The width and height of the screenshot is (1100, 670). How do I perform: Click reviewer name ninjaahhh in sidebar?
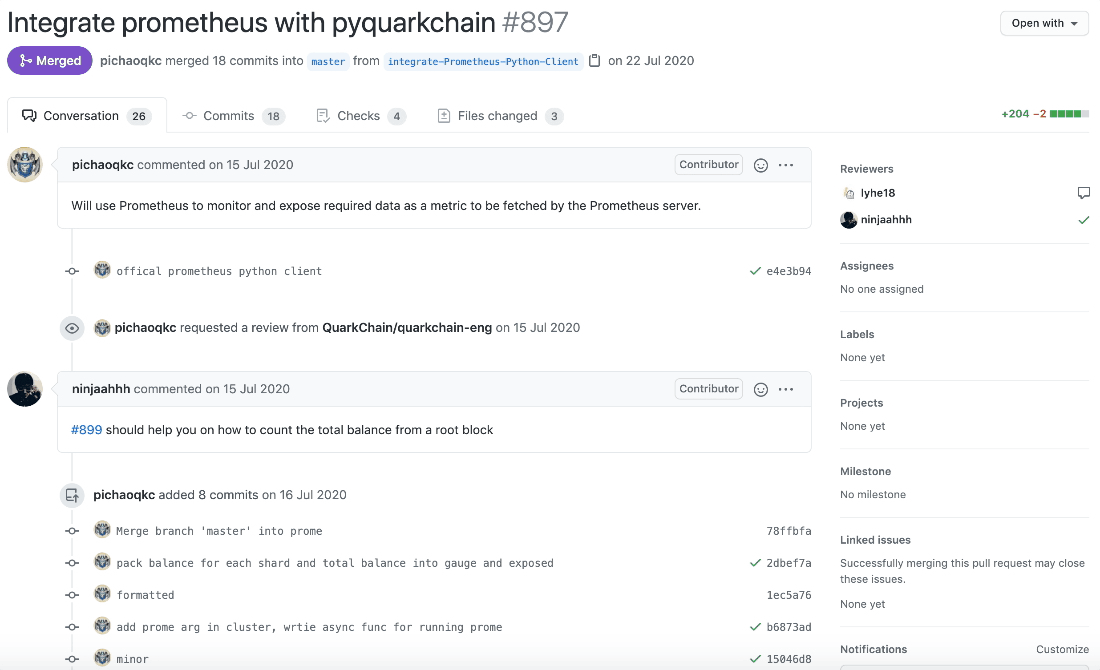tap(886, 220)
